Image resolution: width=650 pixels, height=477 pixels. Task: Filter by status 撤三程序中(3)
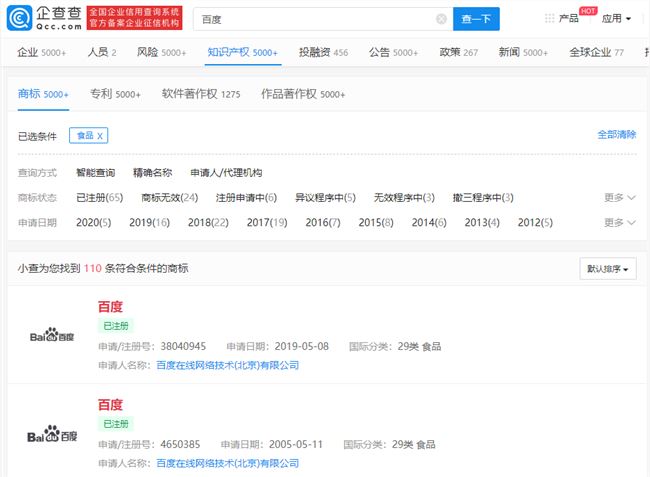click(x=483, y=198)
